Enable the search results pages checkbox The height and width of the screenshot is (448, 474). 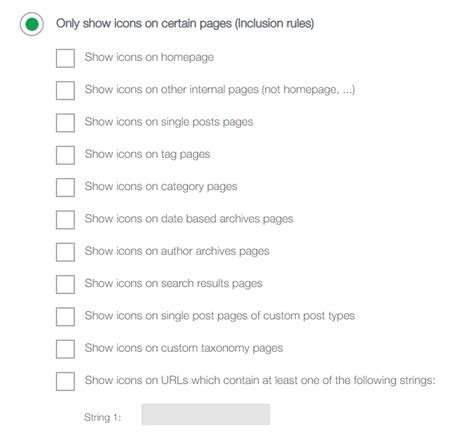click(65, 285)
